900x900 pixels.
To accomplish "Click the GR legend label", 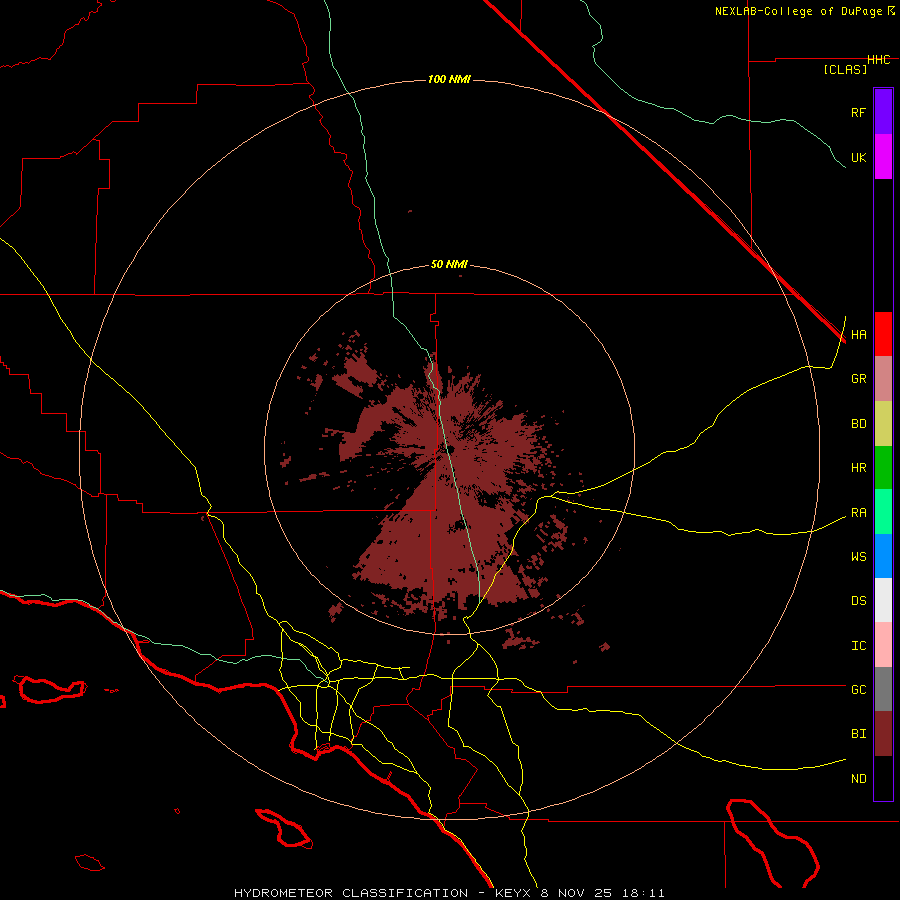I will click(x=858, y=379).
